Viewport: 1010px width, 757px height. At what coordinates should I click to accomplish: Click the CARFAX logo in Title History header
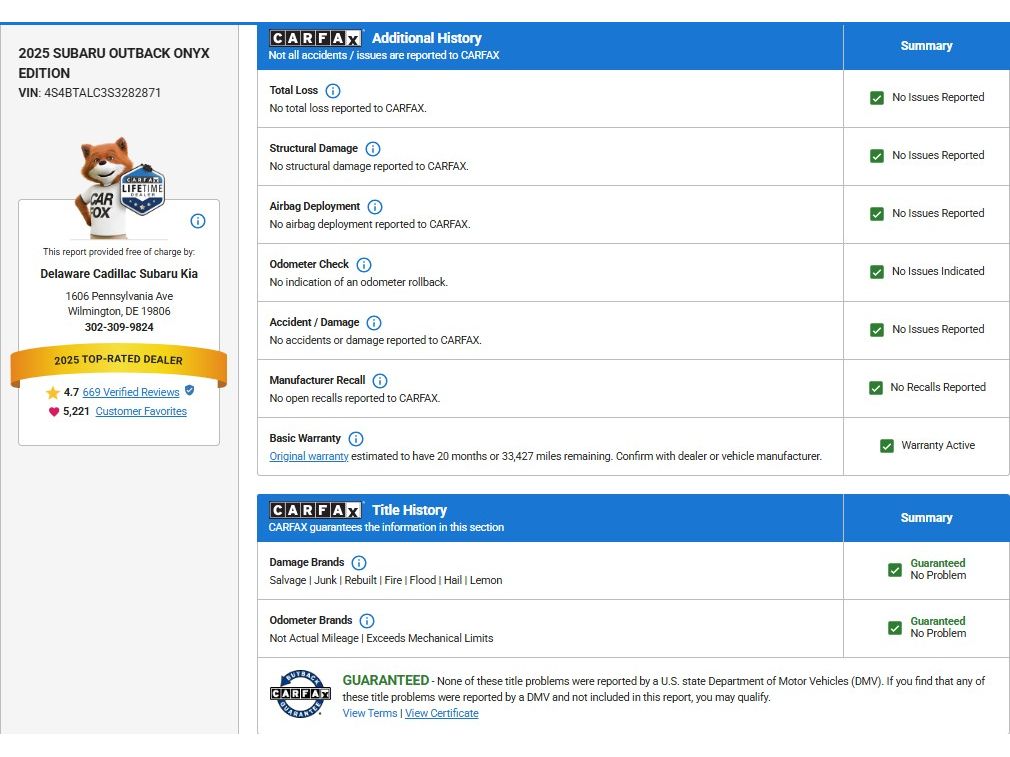click(x=315, y=510)
